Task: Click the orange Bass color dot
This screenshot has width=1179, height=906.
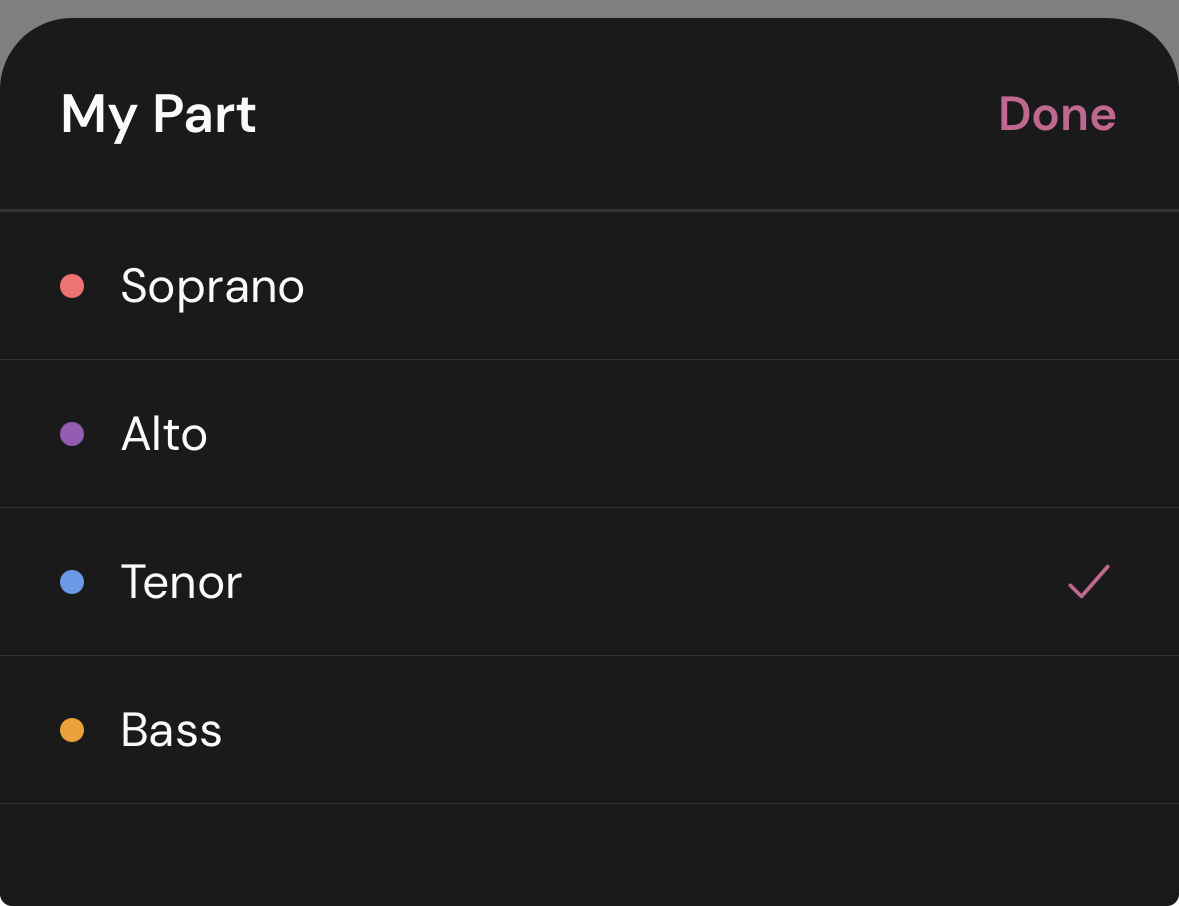Action: [x=71, y=729]
